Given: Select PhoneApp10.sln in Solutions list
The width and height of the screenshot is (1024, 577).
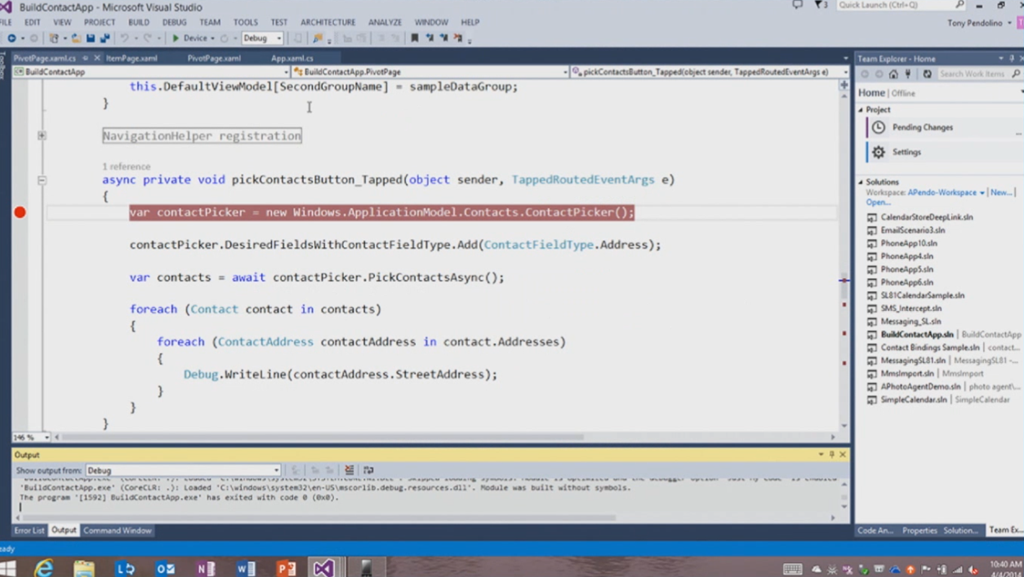Looking at the screenshot, I should (x=909, y=243).
